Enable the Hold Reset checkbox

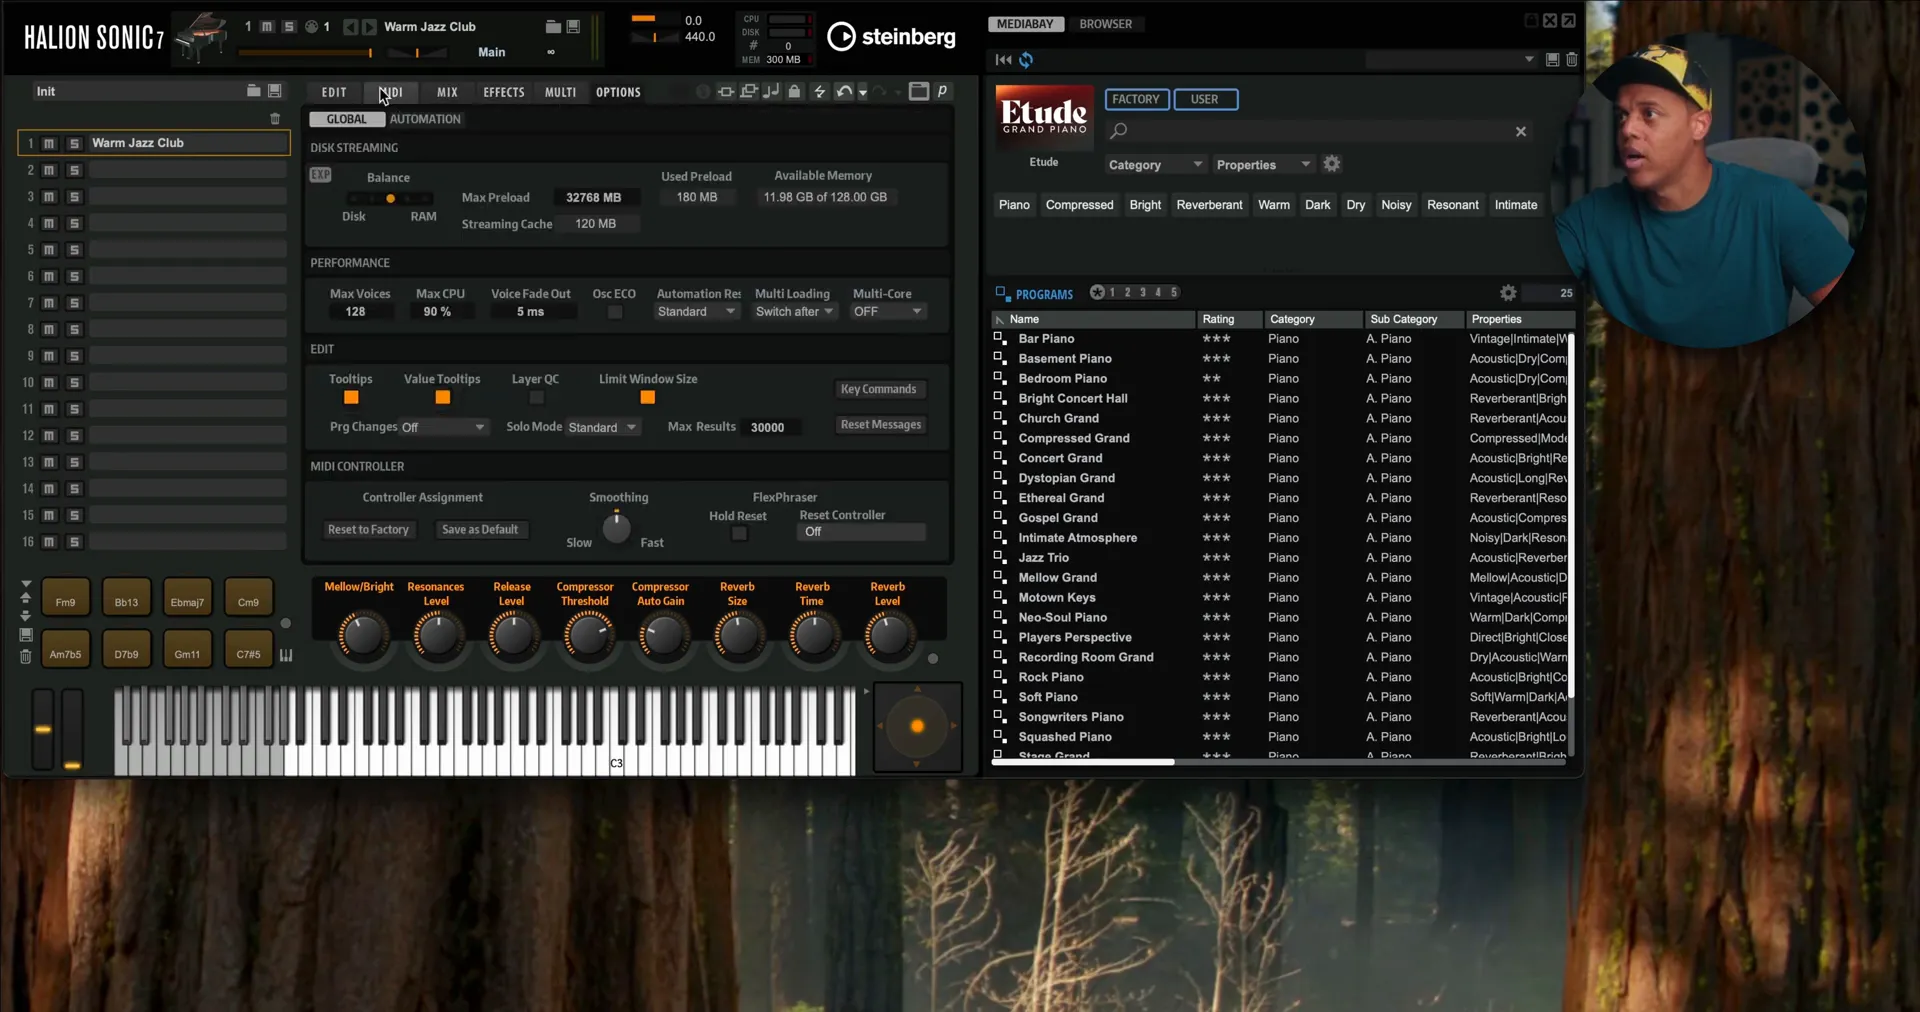pos(739,534)
